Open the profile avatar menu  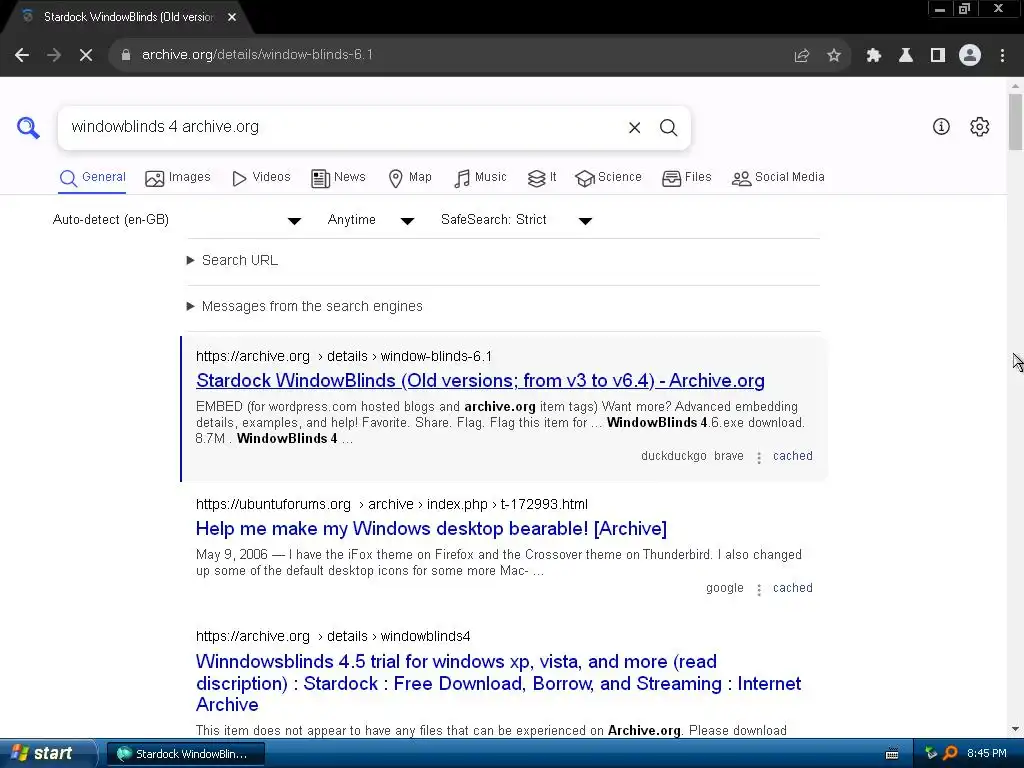click(x=970, y=56)
